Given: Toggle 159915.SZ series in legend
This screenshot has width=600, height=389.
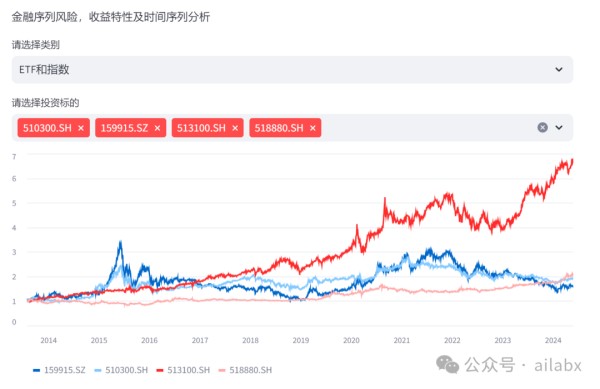Looking at the screenshot, I should click(x=59, y=370).
